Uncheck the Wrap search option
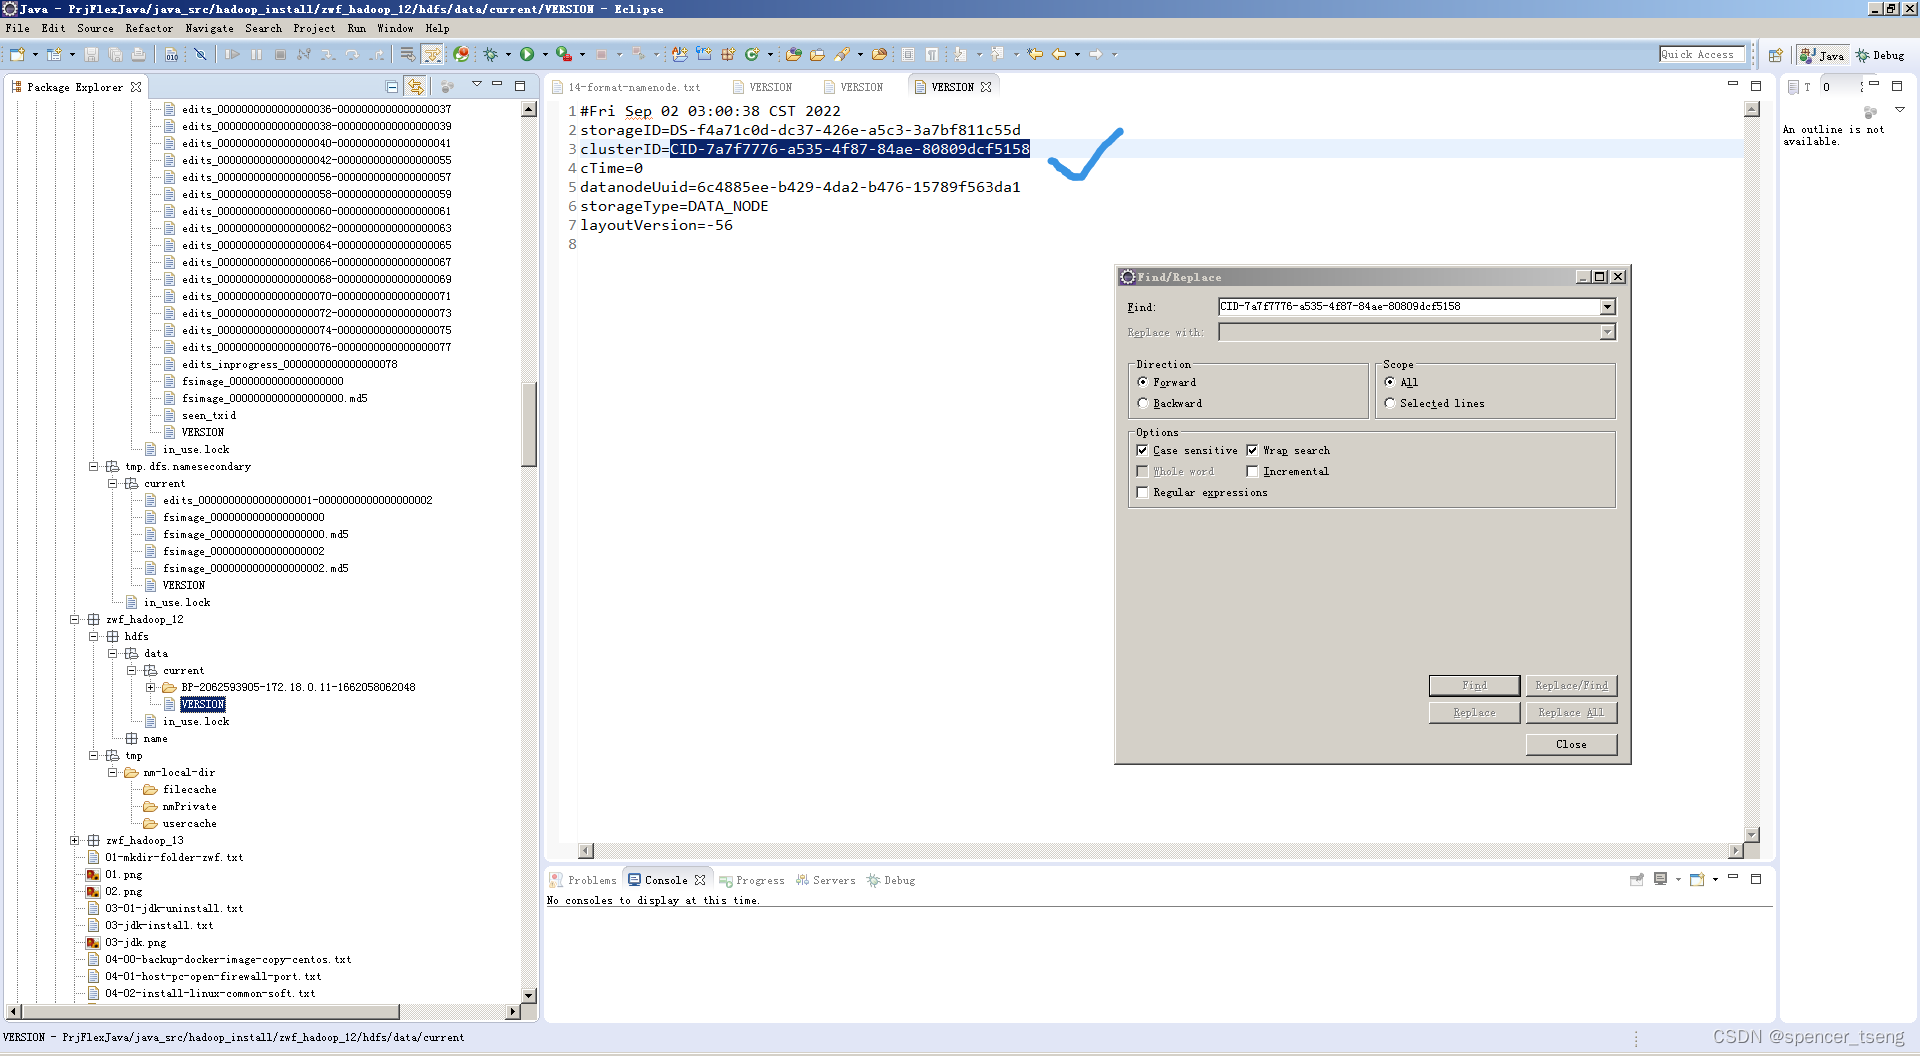 click(x=1253, y=450)
